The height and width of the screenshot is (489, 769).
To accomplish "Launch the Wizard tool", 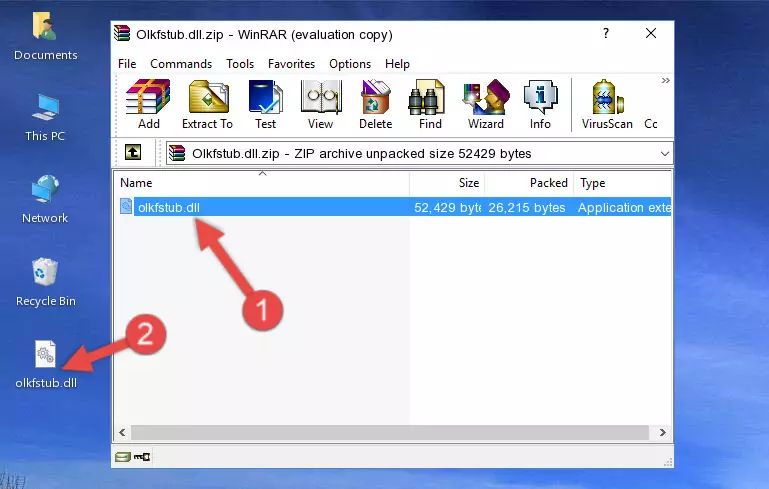I will tap(486, 104).
